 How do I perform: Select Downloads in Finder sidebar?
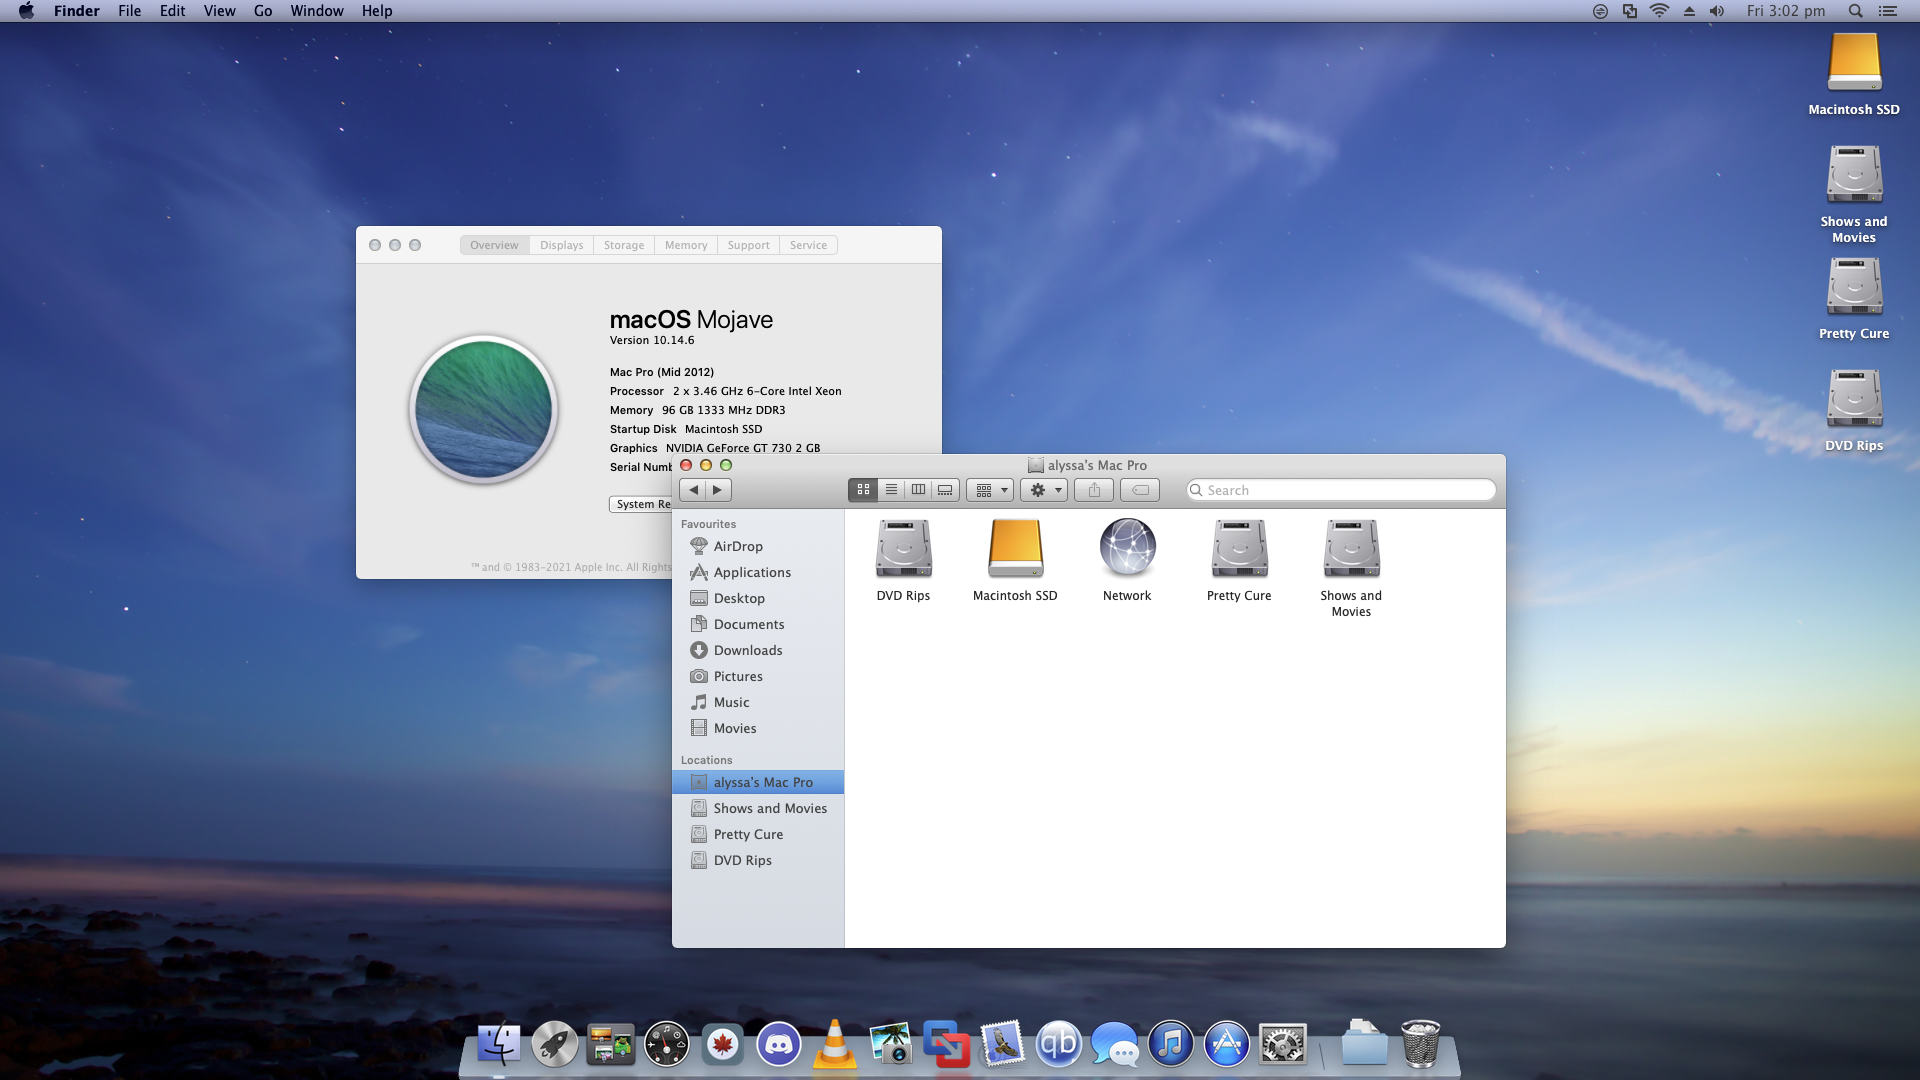[758, 650]
